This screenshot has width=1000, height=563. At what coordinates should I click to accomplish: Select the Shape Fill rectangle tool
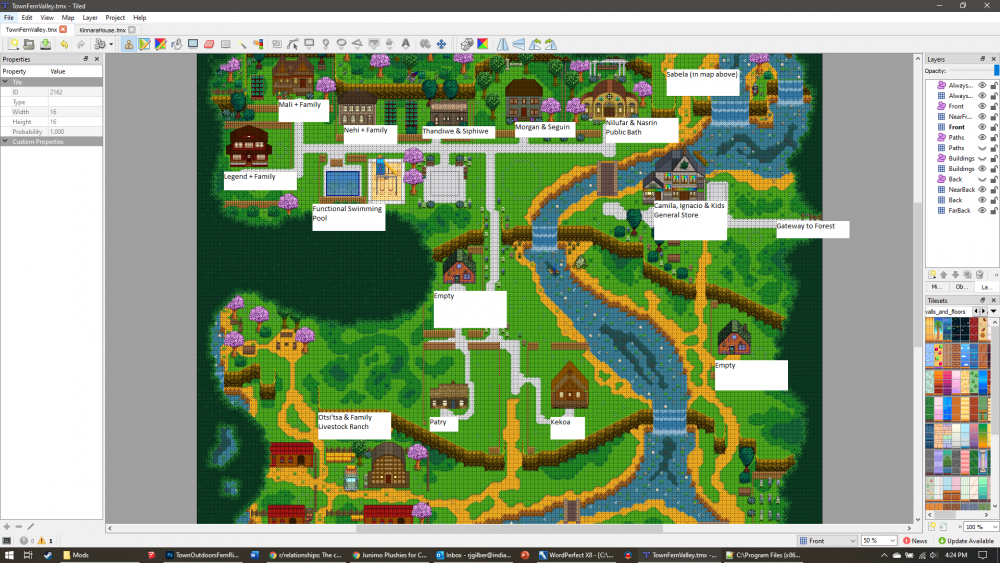(193, 44)
